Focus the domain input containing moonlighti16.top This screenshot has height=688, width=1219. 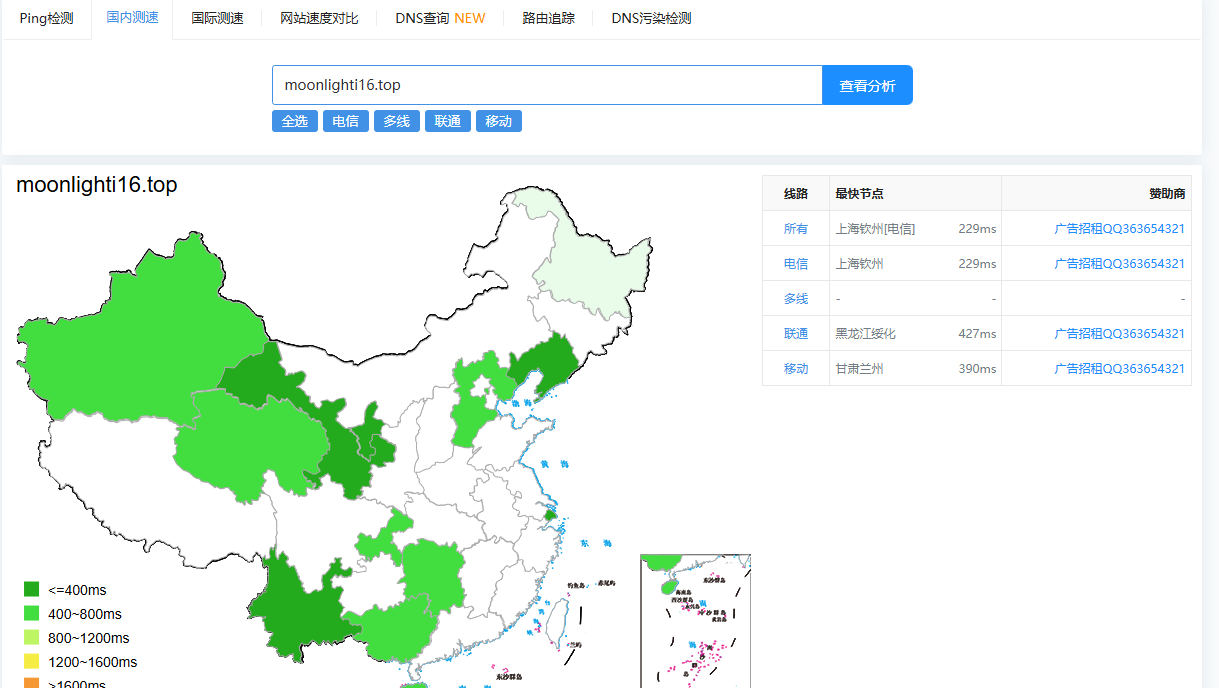547,85
